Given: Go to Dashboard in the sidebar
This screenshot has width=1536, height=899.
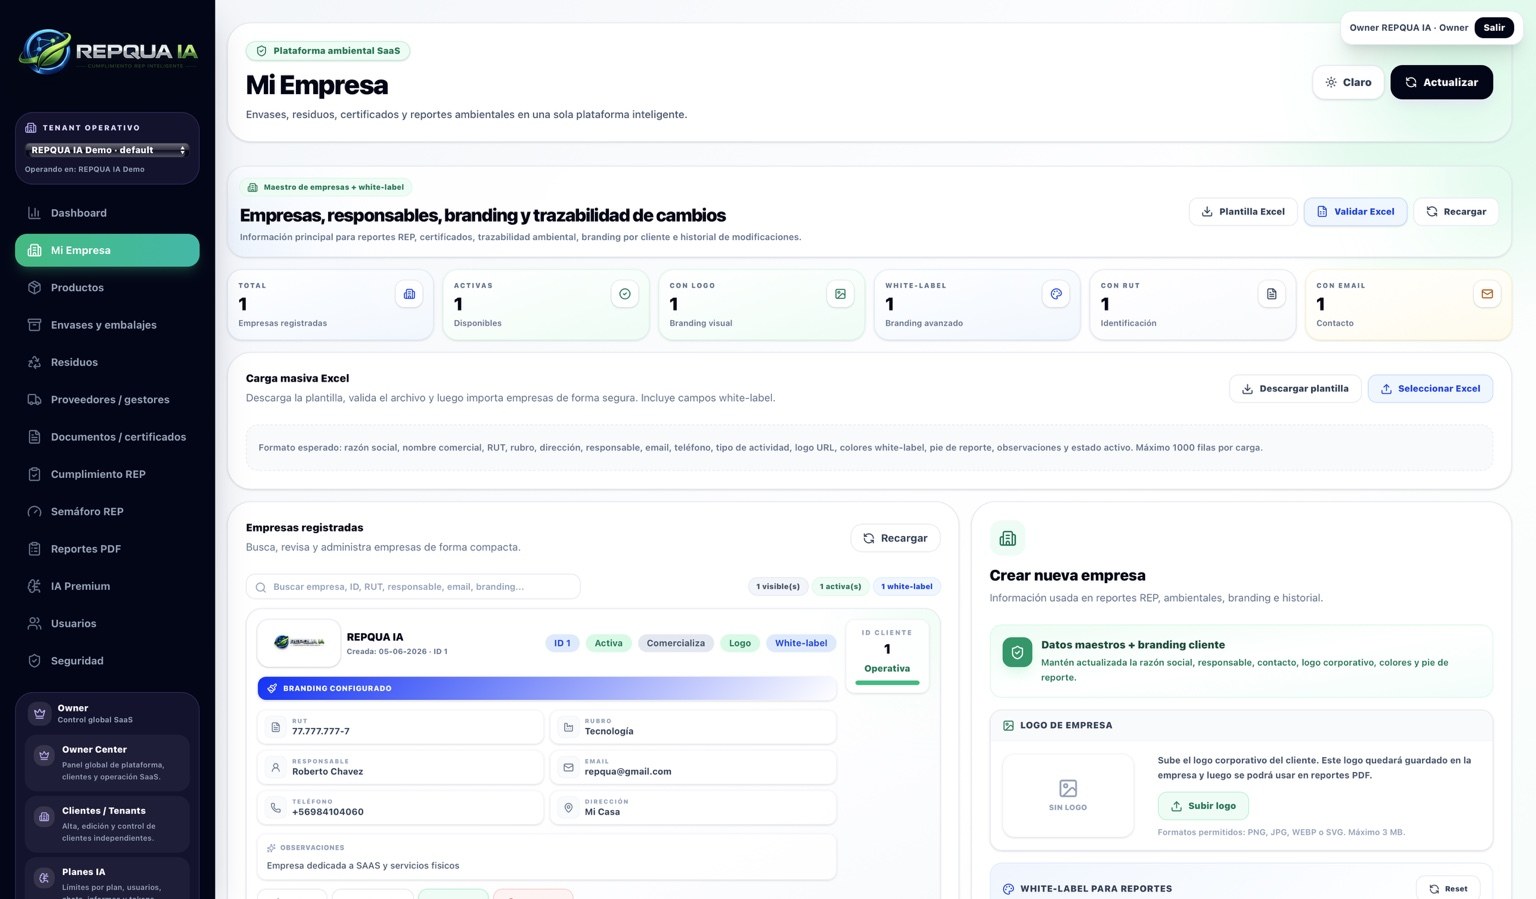Looking at the screenshot, I should click(107, 213).
